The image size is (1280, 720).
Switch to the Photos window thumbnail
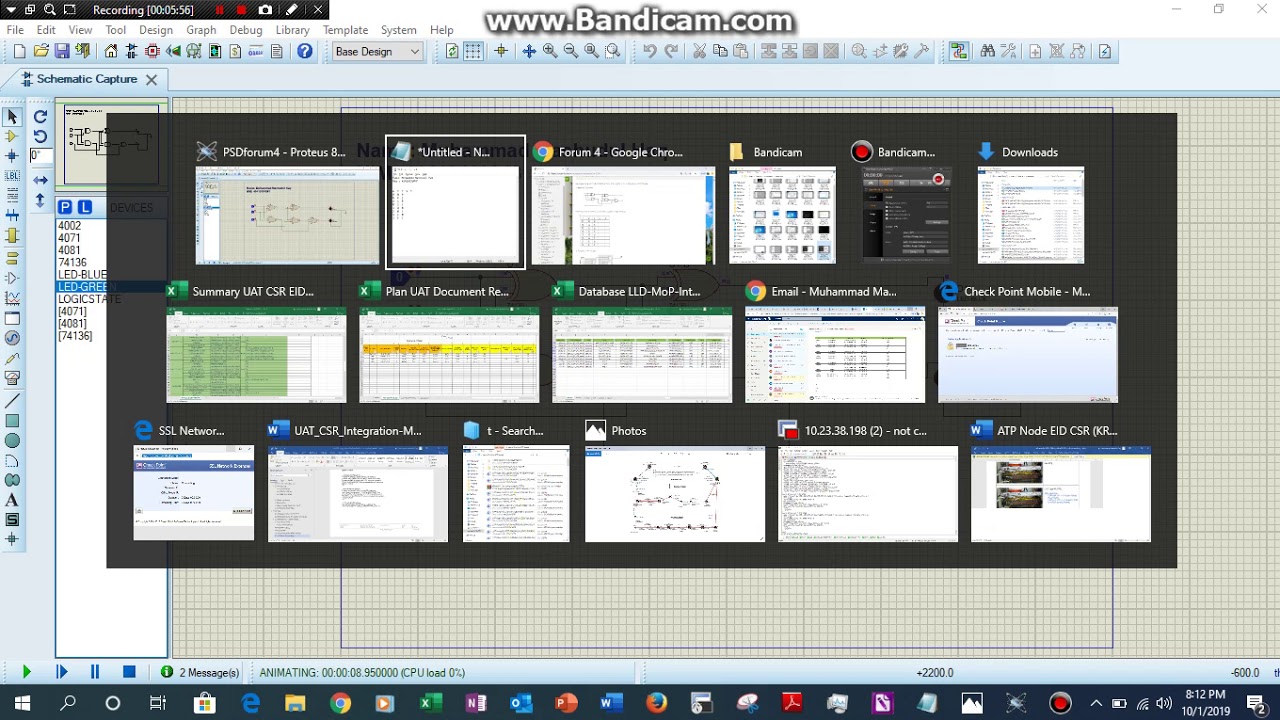coord(675,483)
